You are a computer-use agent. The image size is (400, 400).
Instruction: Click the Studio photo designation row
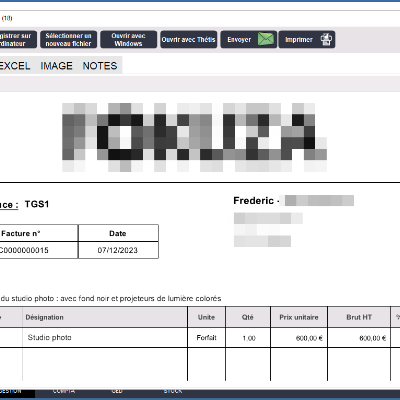tap(93, 337)
